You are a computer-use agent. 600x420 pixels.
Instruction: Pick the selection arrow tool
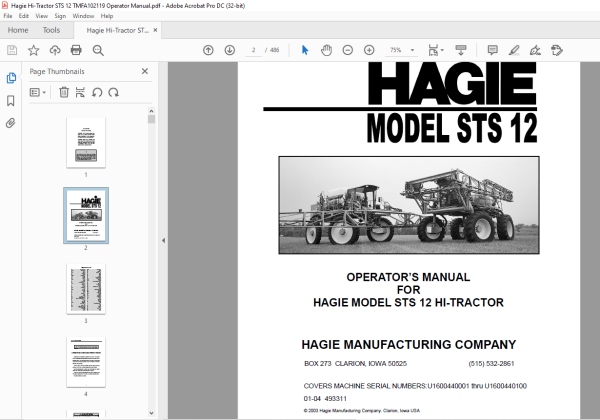[x=305, y=50]
